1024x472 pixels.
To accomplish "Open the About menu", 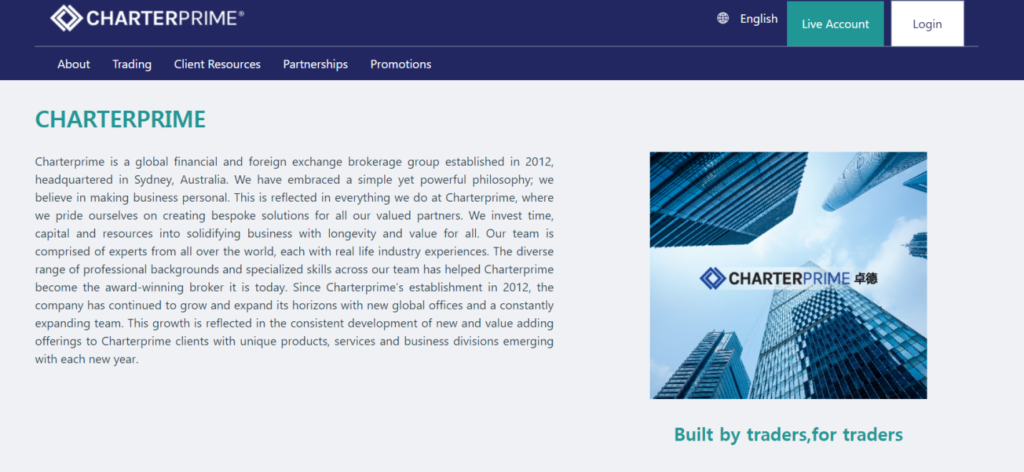I will click(74, 64).
